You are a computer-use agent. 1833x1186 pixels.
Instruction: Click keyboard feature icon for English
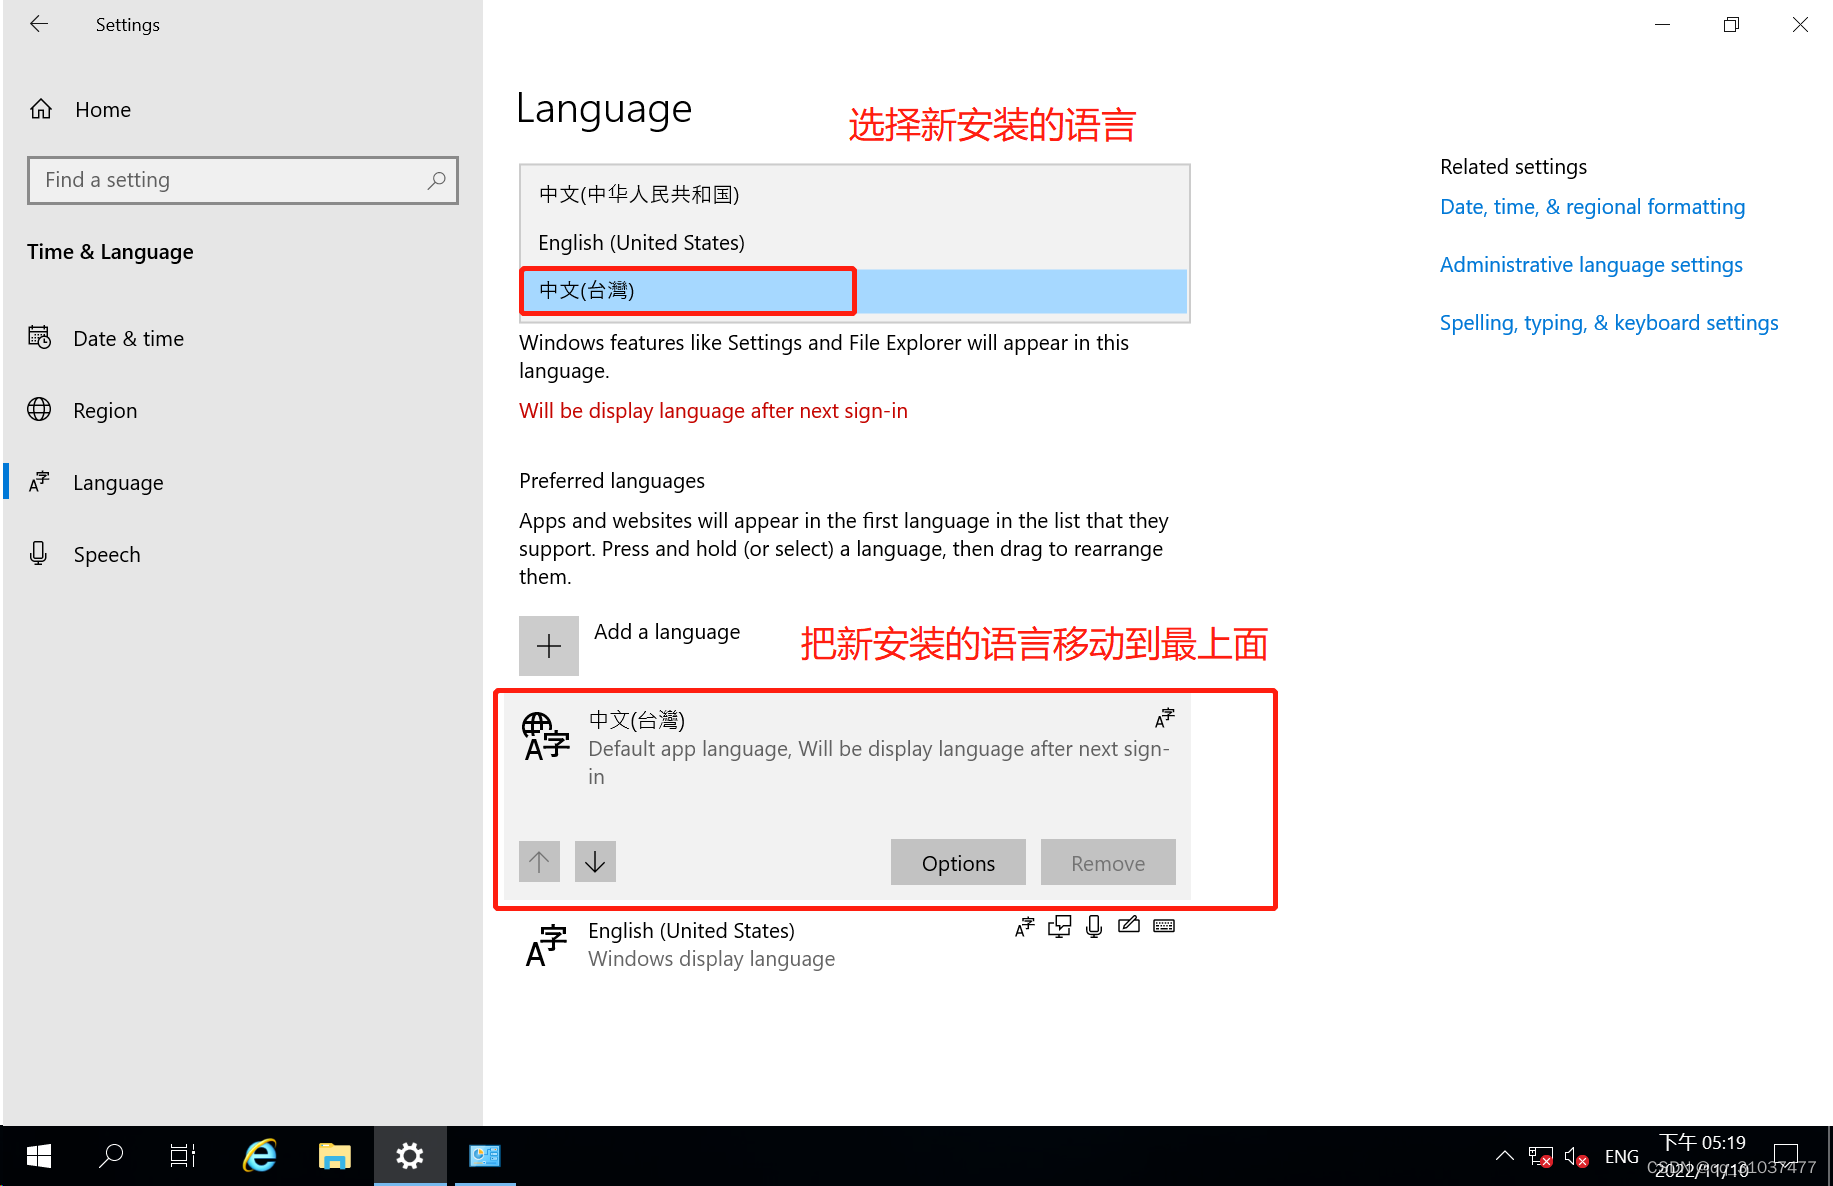click(x=1164, y=926)
